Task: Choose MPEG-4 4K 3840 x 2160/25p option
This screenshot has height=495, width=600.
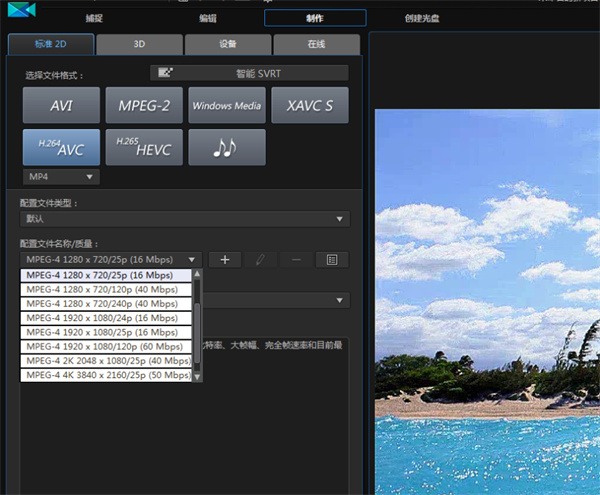Action: tap(107, 375)
